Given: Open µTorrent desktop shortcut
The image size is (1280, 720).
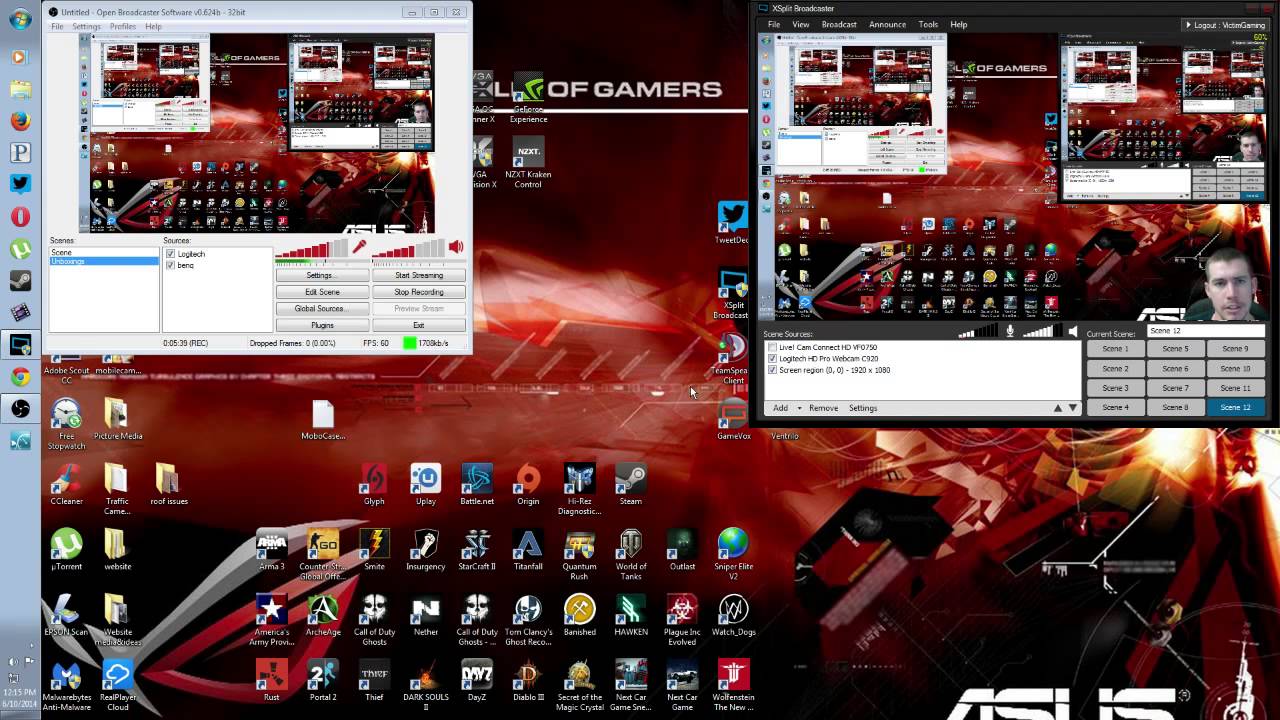Looking at the screenshot, I should pos(66,551).
